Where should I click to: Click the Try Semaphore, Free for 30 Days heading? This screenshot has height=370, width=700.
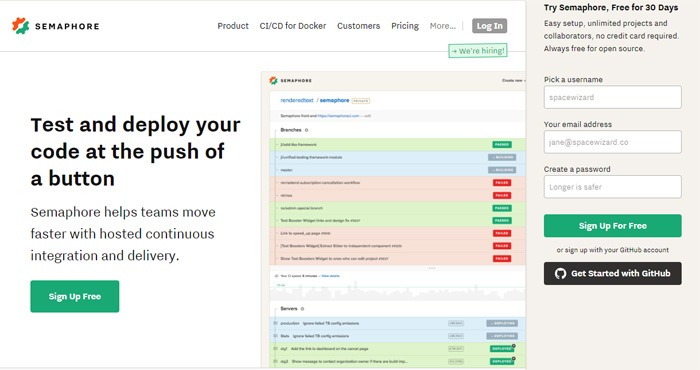click(x=611, y=8)
